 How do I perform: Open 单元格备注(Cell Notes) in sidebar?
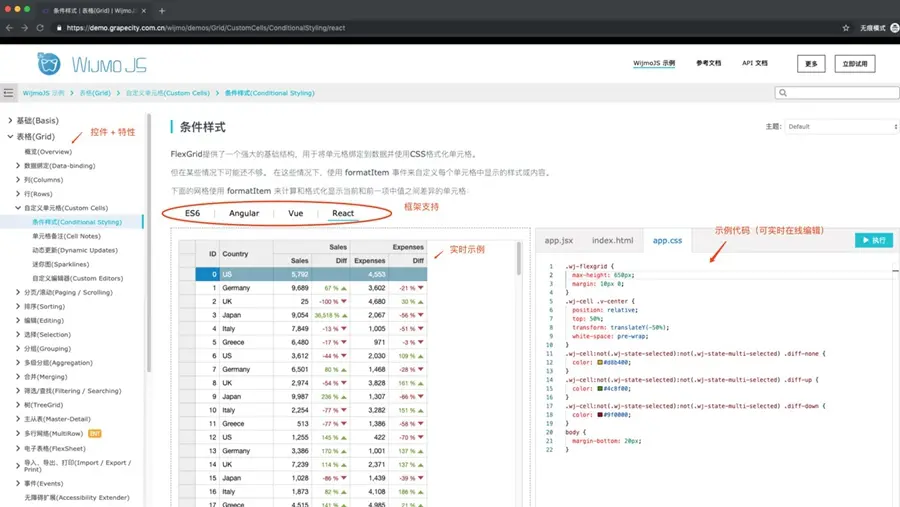tap(66, 236)
